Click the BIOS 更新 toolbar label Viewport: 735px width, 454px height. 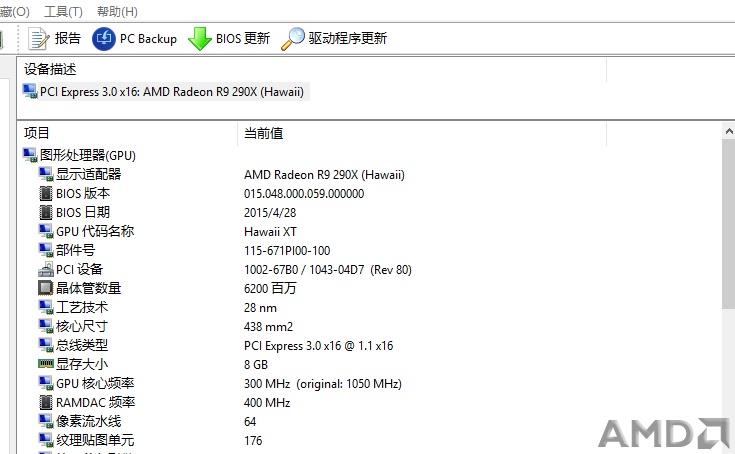point(243,38)
